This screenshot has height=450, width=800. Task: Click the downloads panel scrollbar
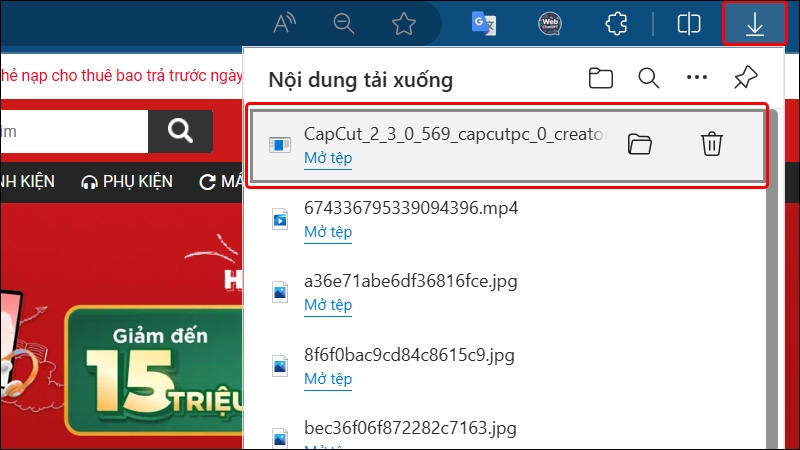coord(773,279)
